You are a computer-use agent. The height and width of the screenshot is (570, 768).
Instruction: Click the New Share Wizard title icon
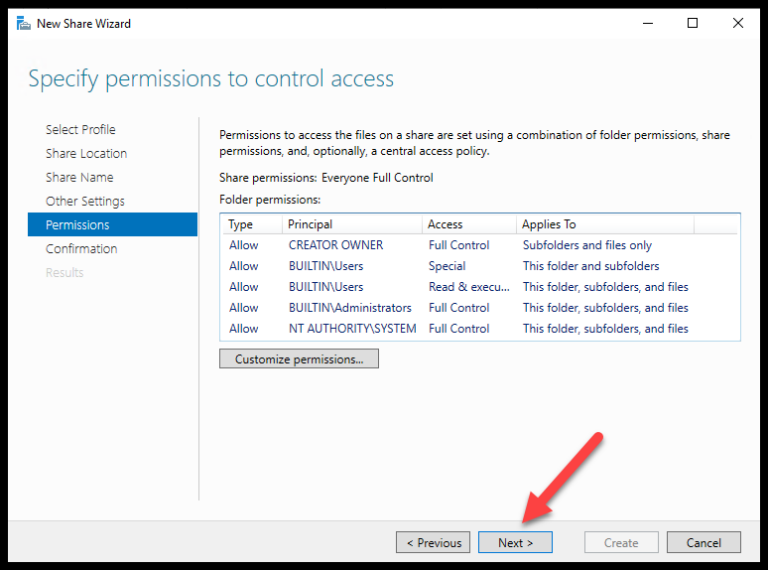pyautogui.click(x=23, y=23)
